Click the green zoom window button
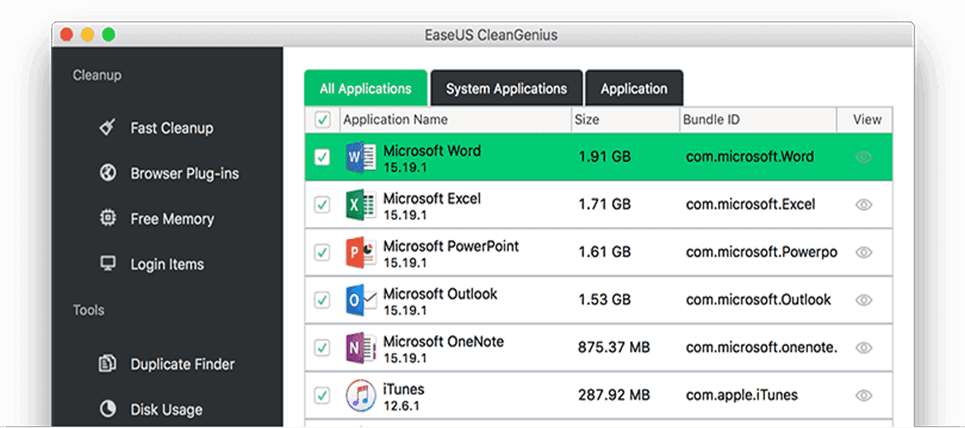 (108, 34)
